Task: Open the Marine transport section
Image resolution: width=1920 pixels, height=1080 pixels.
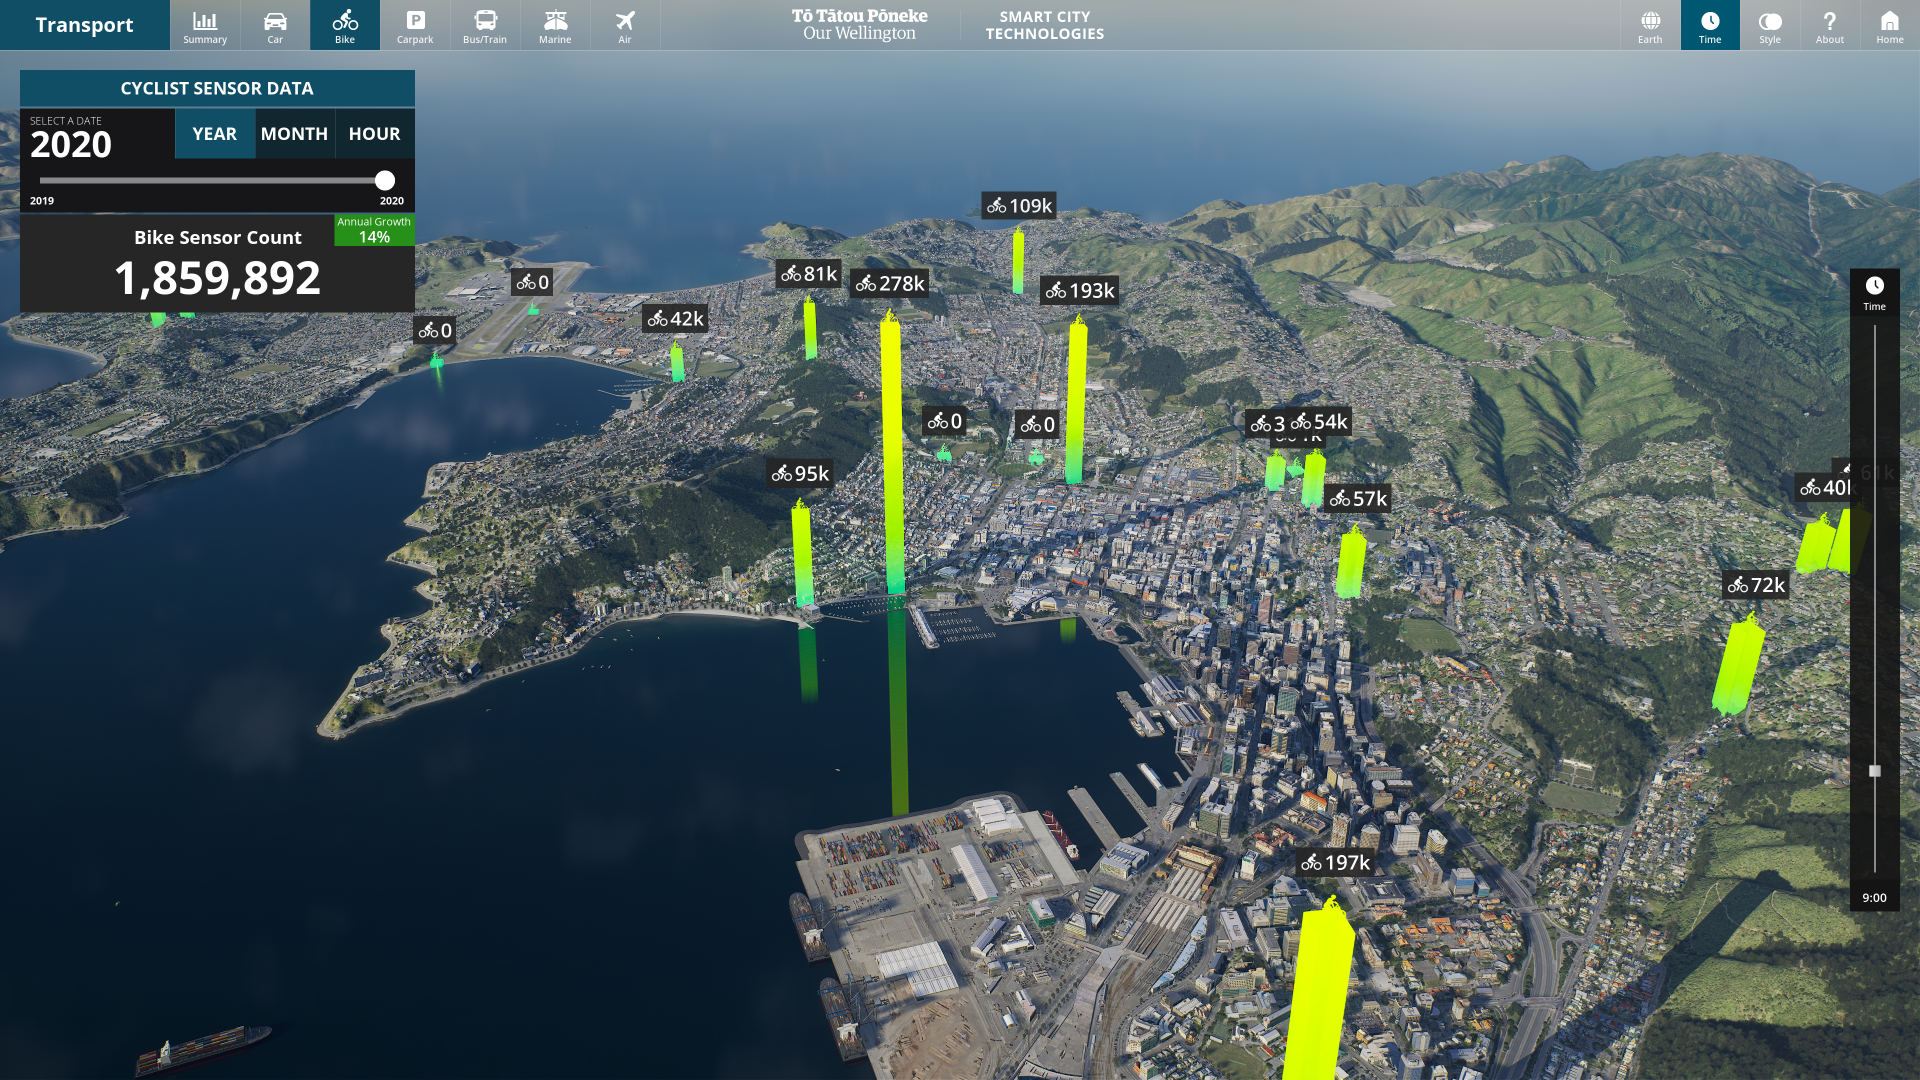Action: tap(555, 25)
